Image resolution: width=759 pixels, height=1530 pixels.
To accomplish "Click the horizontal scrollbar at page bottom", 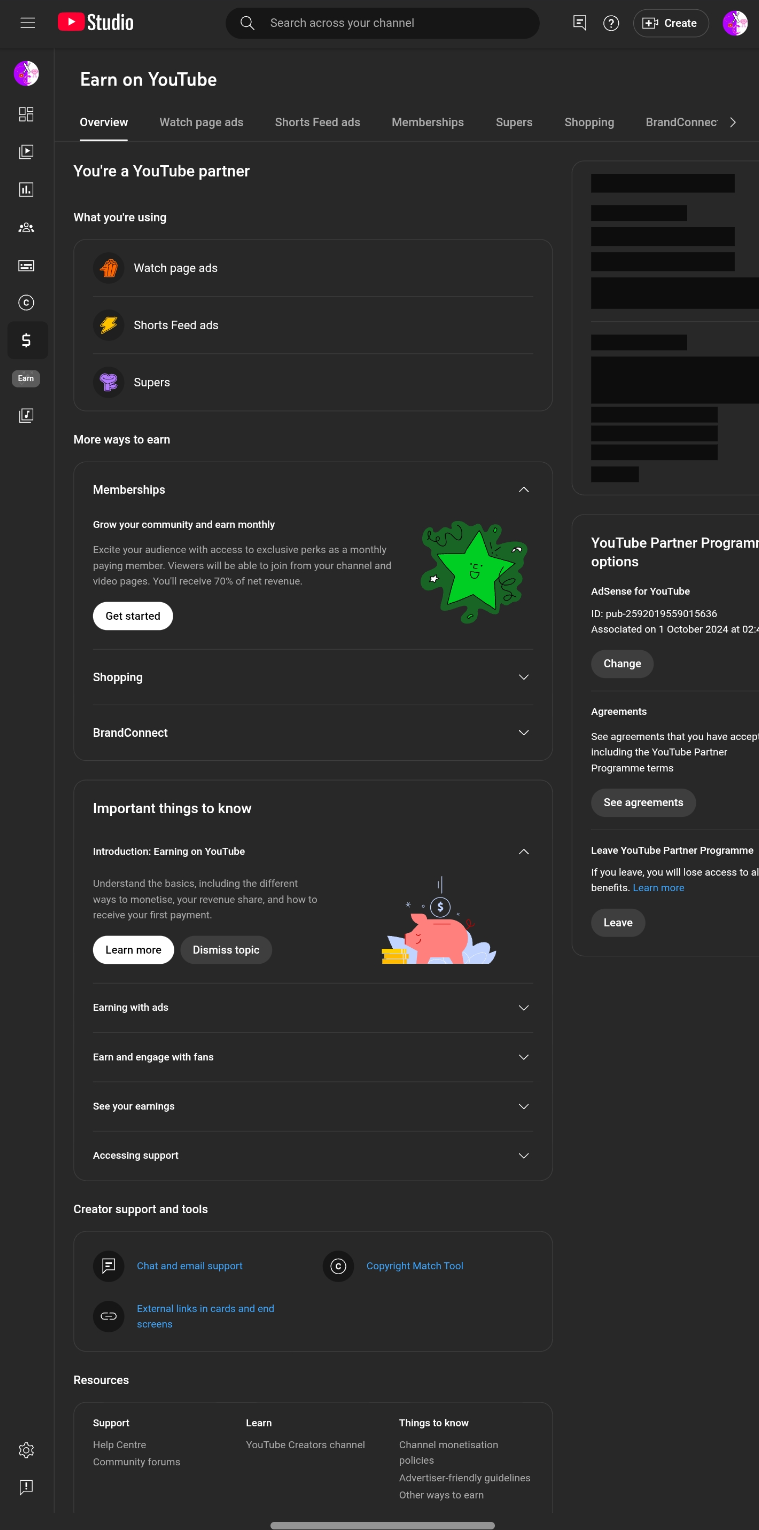I will (x=382, y=1525).
